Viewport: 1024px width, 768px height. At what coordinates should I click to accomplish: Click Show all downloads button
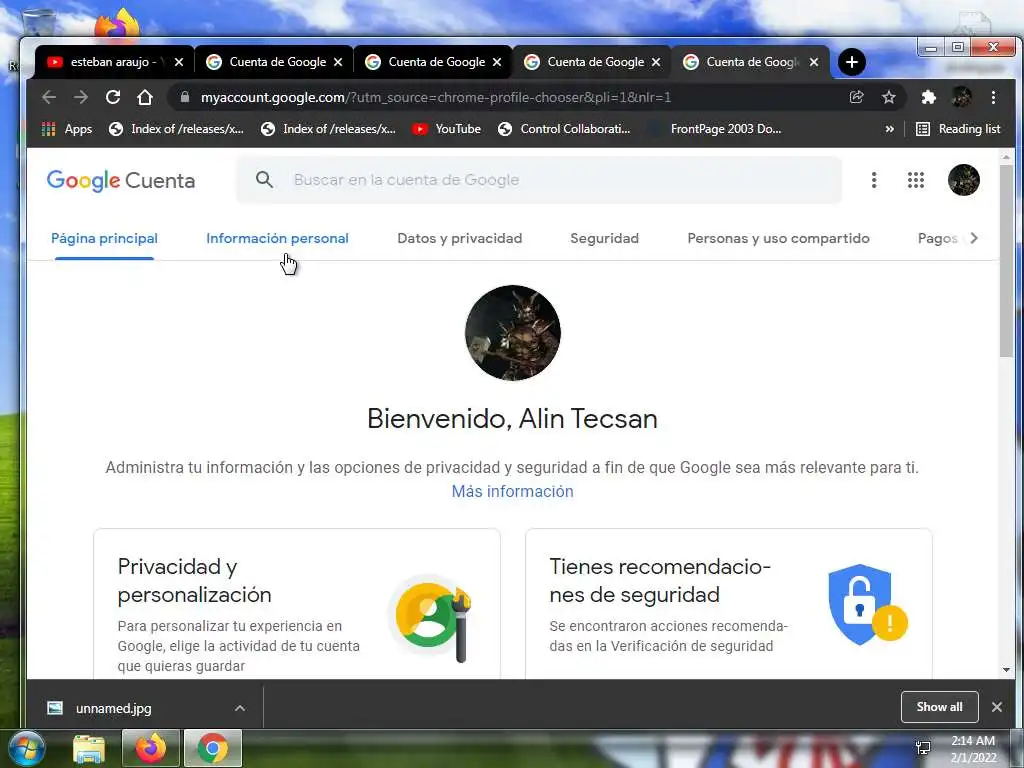click(939, 707)
